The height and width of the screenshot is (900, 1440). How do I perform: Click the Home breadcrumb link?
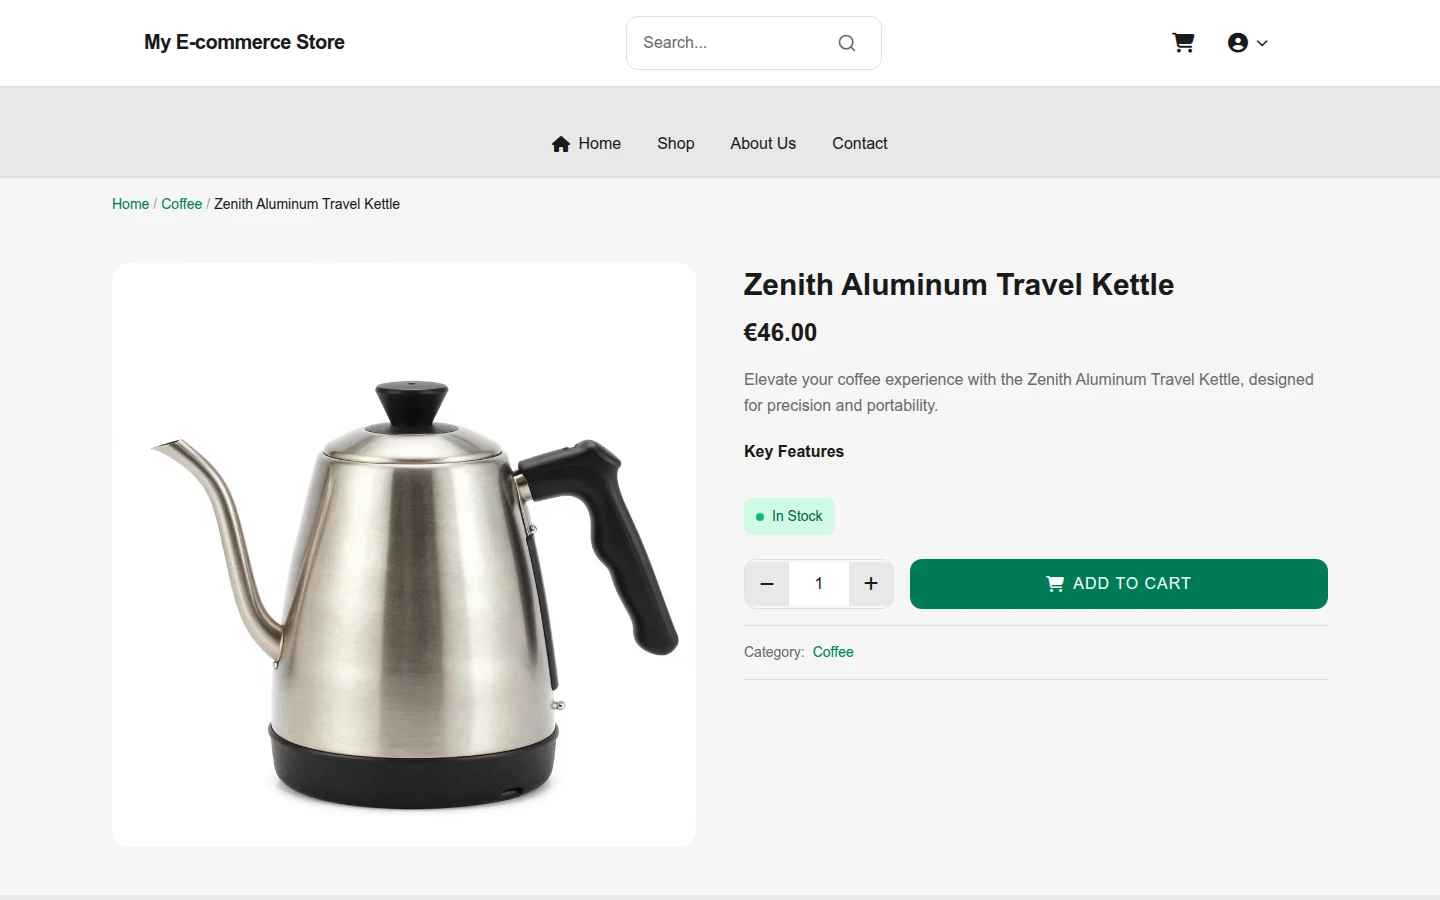click(130, 204)
